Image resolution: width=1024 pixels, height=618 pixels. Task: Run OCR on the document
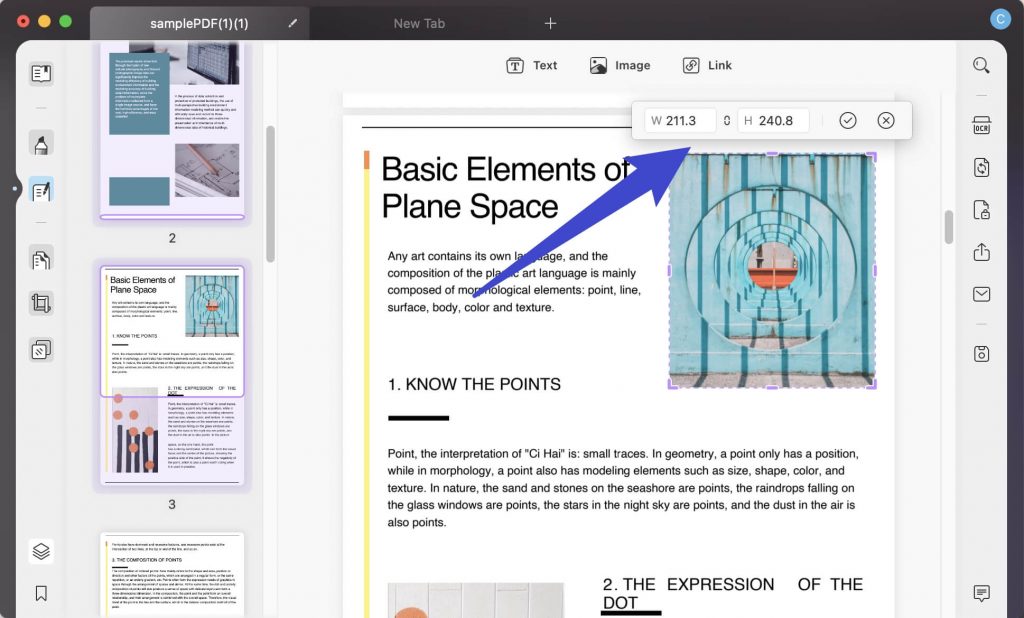click(981, 124)
